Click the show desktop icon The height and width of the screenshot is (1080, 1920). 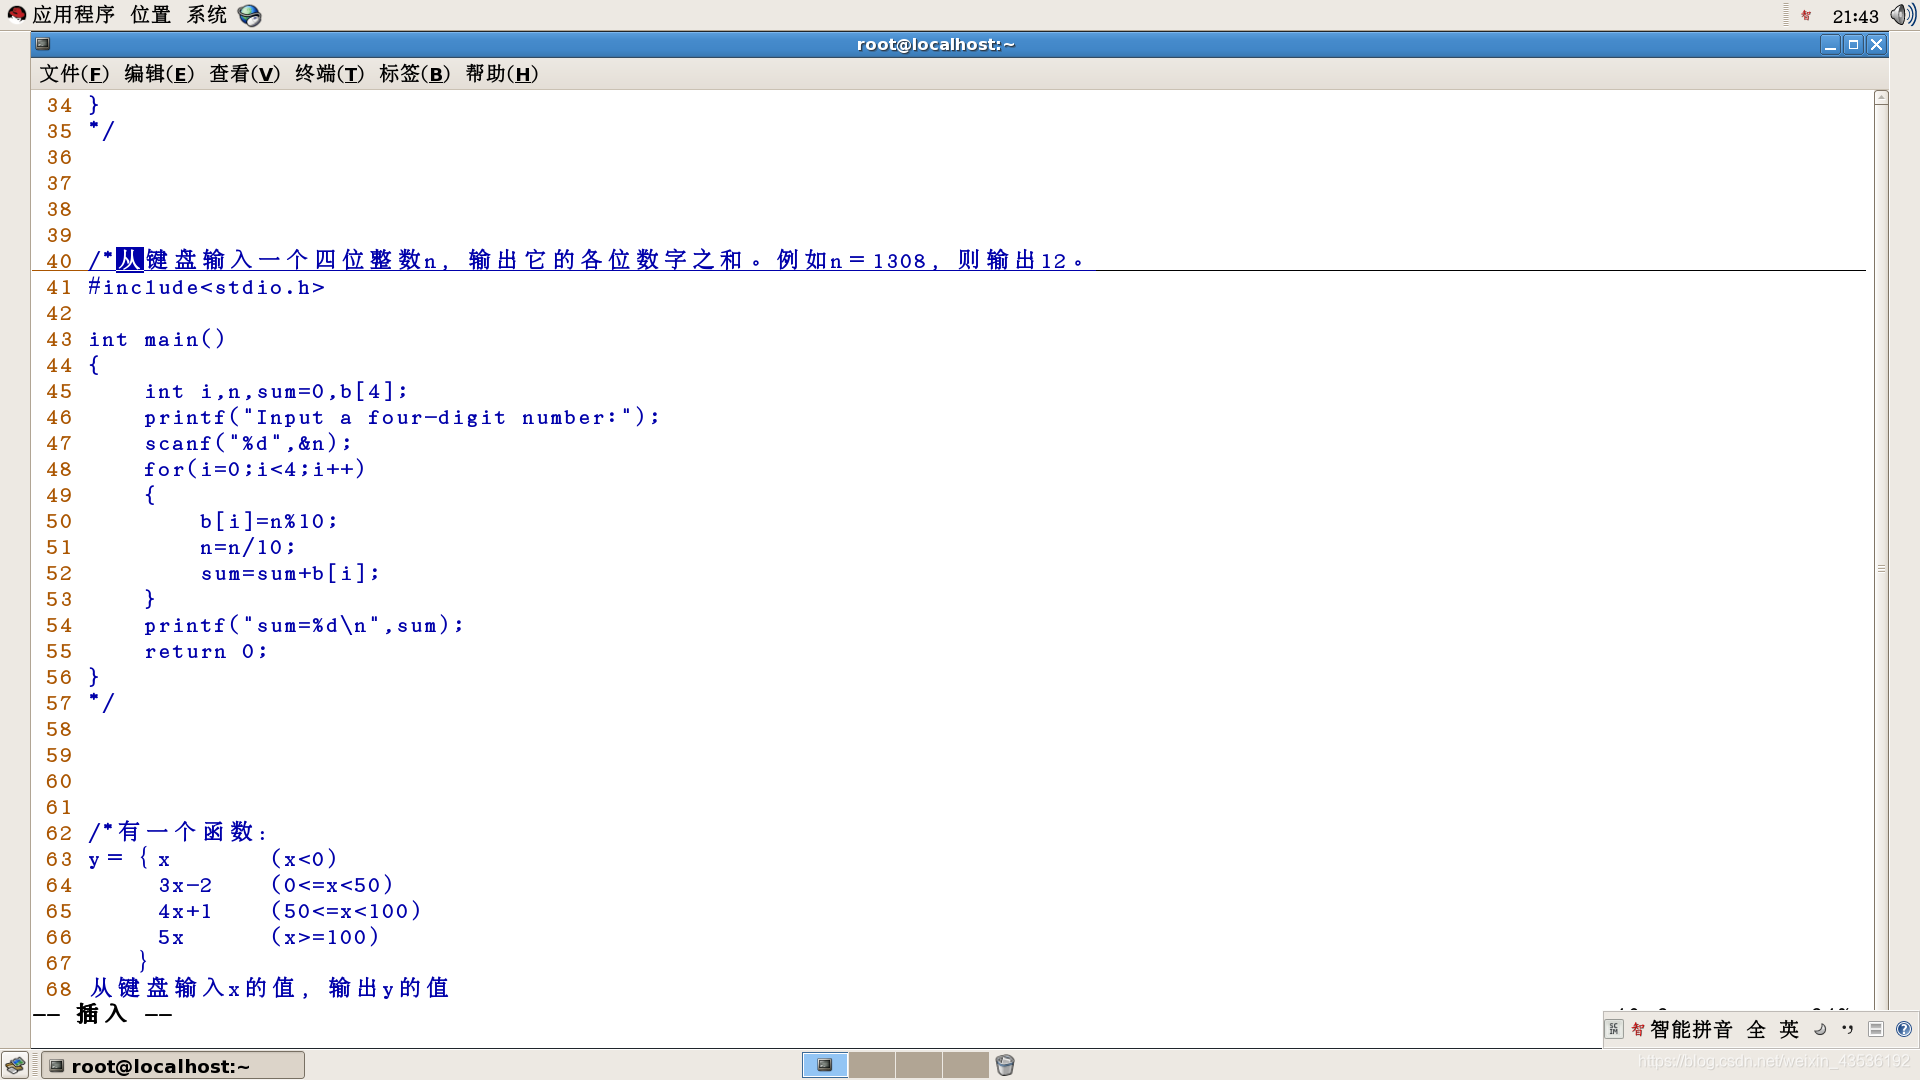[x=15, y=1065]
